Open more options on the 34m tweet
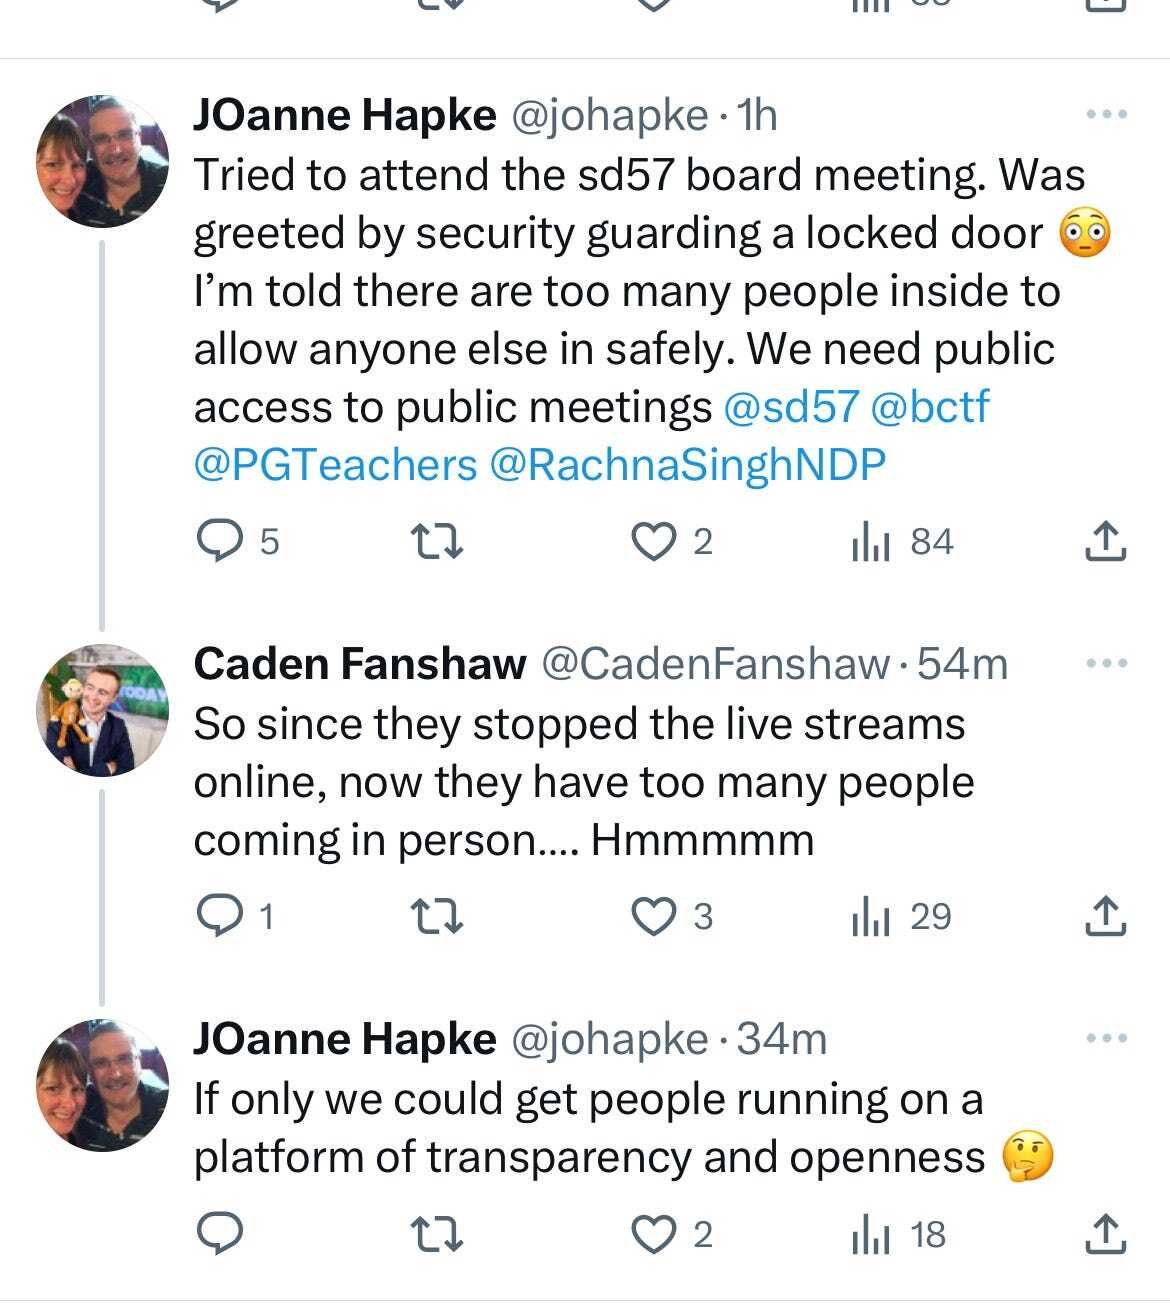This screenshot has height=1305, width=1170. 1107,1039
